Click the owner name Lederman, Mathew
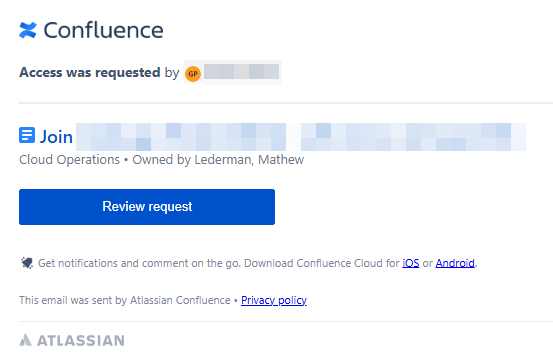Viewport: 553px width, 362px height. coord(249,160)
